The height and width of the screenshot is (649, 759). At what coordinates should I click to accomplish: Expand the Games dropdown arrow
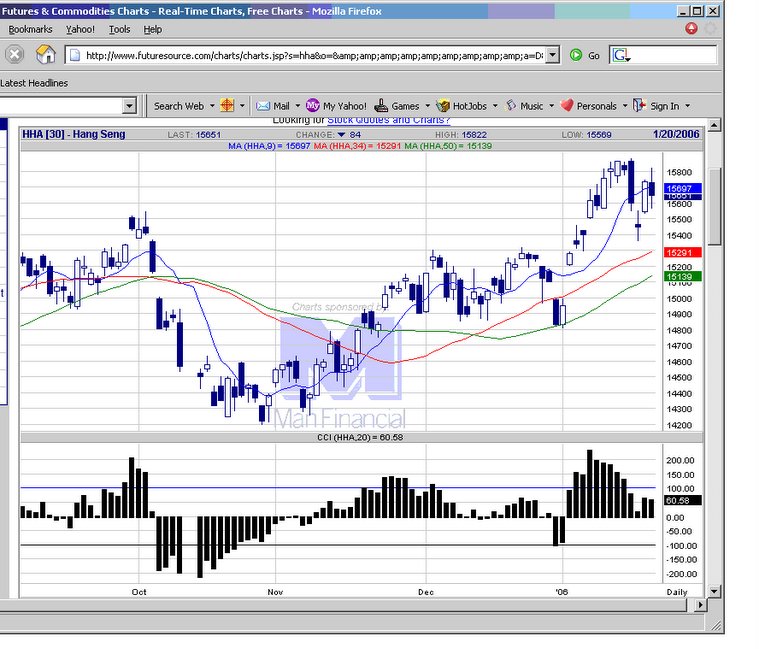point(427,106)
